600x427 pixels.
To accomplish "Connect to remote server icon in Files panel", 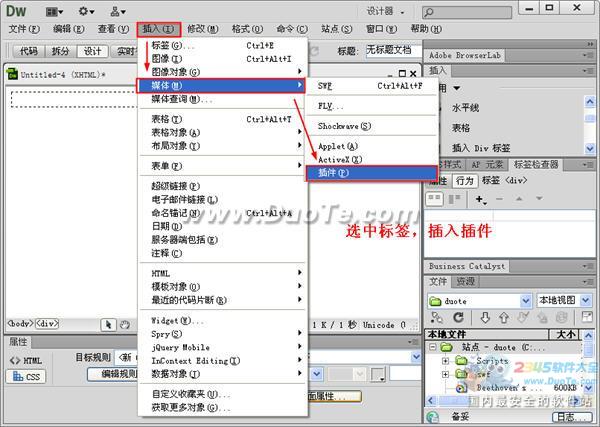I will tap(437, 317).
